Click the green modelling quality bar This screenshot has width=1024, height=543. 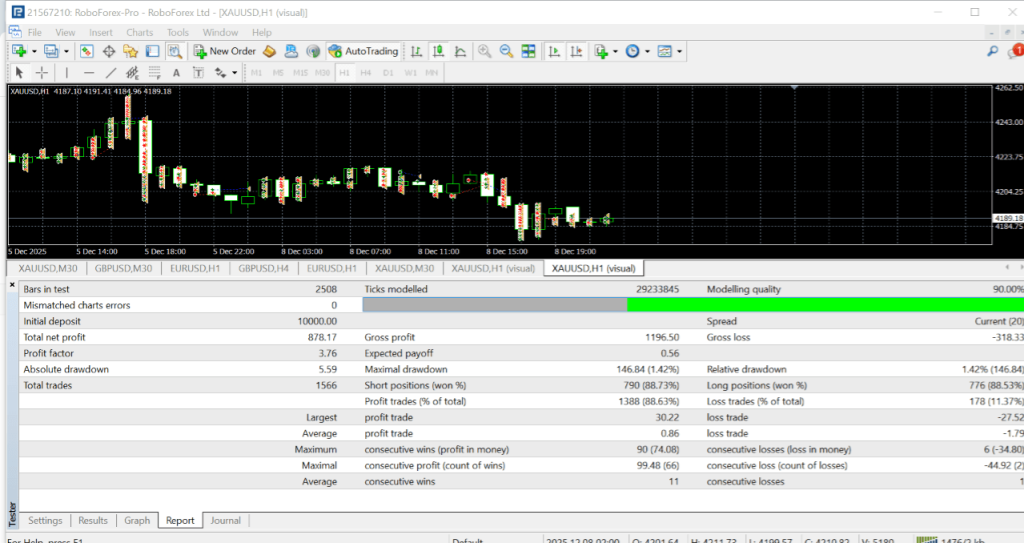pos(825,304)
